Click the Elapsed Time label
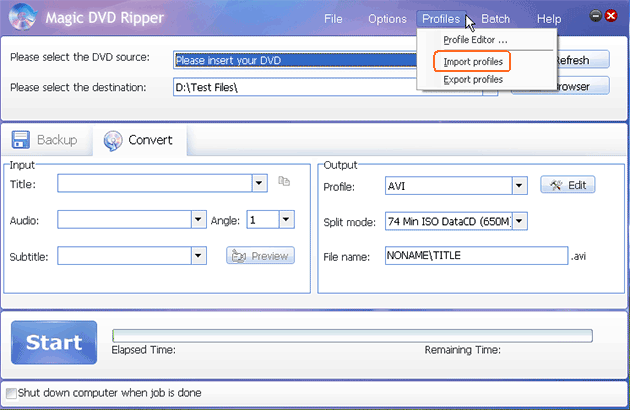 [143, 350]
